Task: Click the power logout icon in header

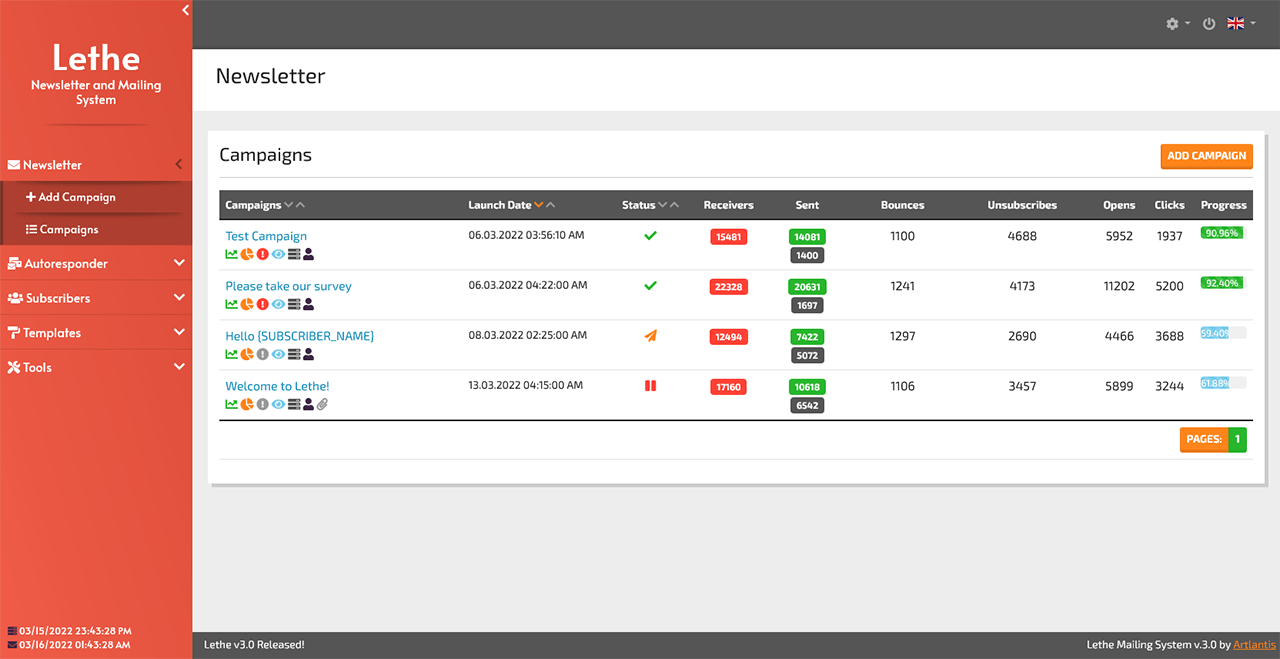Action: (x=1209, y=24)
